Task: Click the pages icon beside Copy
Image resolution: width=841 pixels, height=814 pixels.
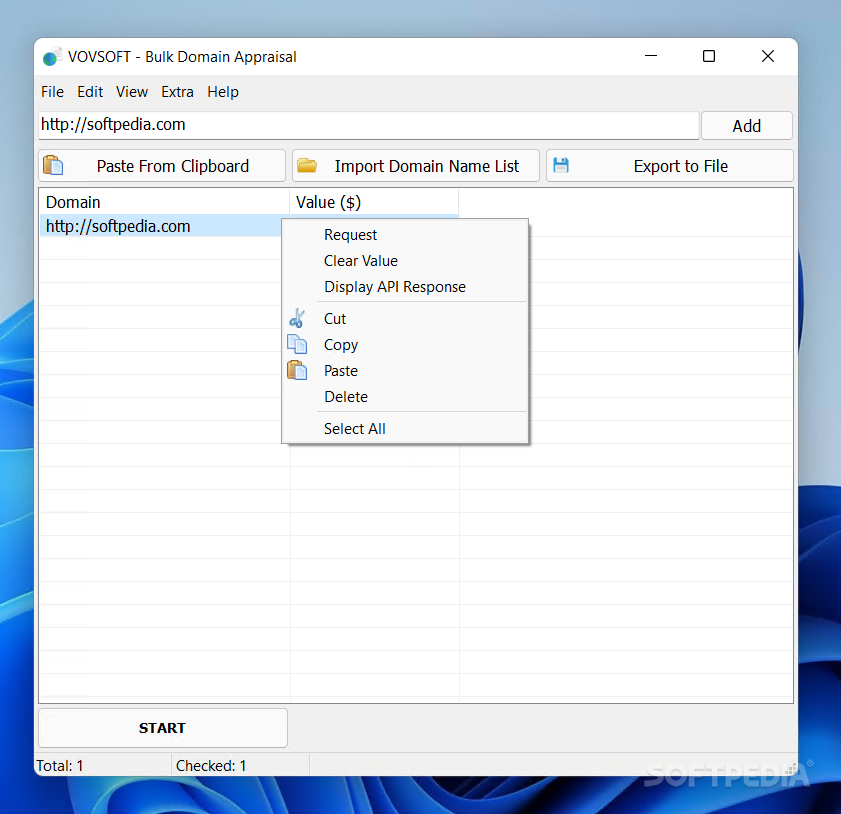Action: 297,344
